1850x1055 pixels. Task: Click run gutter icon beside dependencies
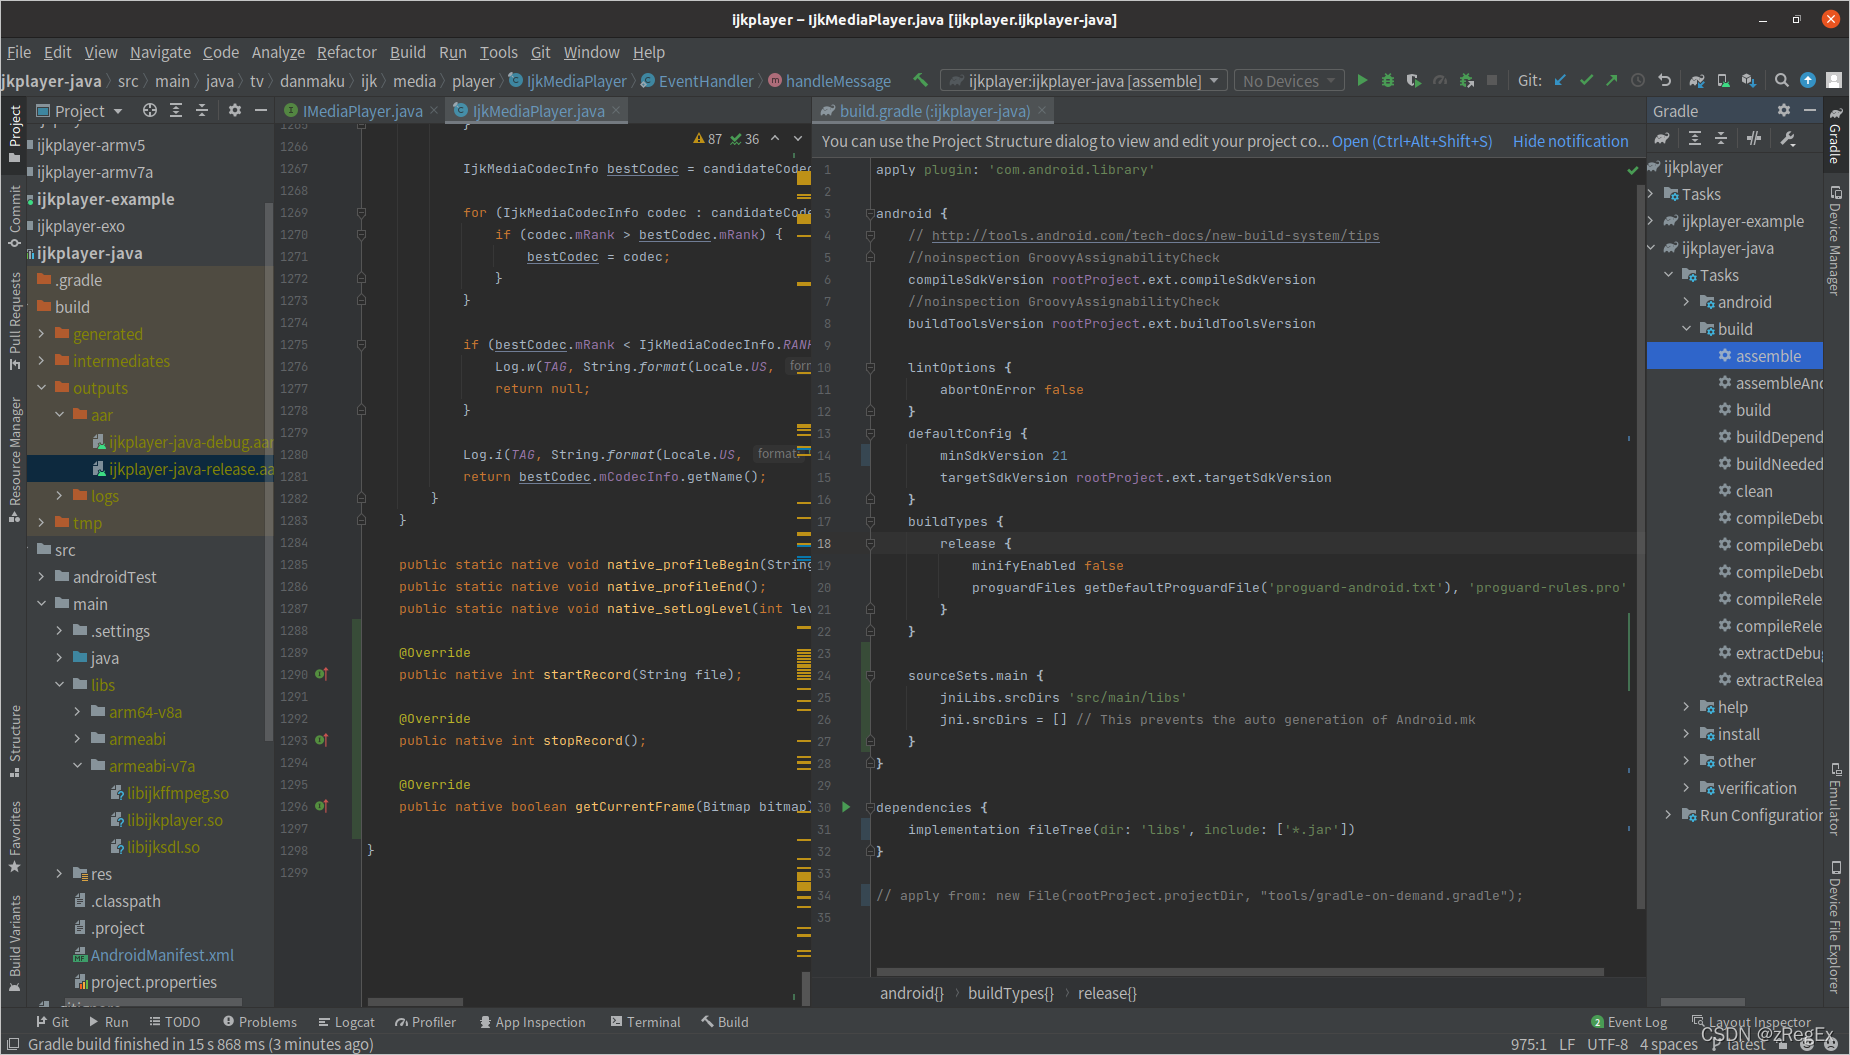tap(846, 807)
